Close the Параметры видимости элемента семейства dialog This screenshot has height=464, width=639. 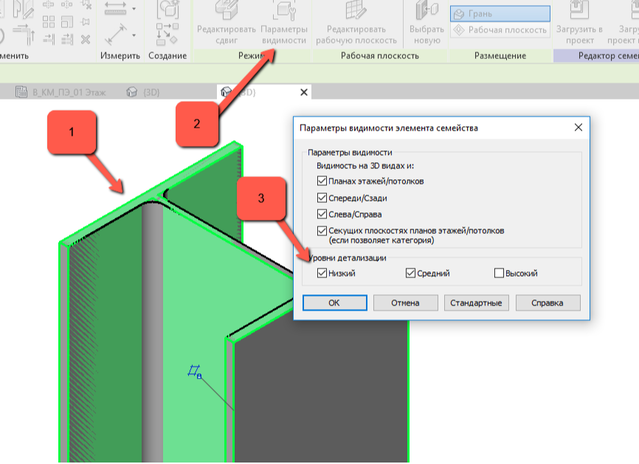pyautogui.click(x=578, y=128)
